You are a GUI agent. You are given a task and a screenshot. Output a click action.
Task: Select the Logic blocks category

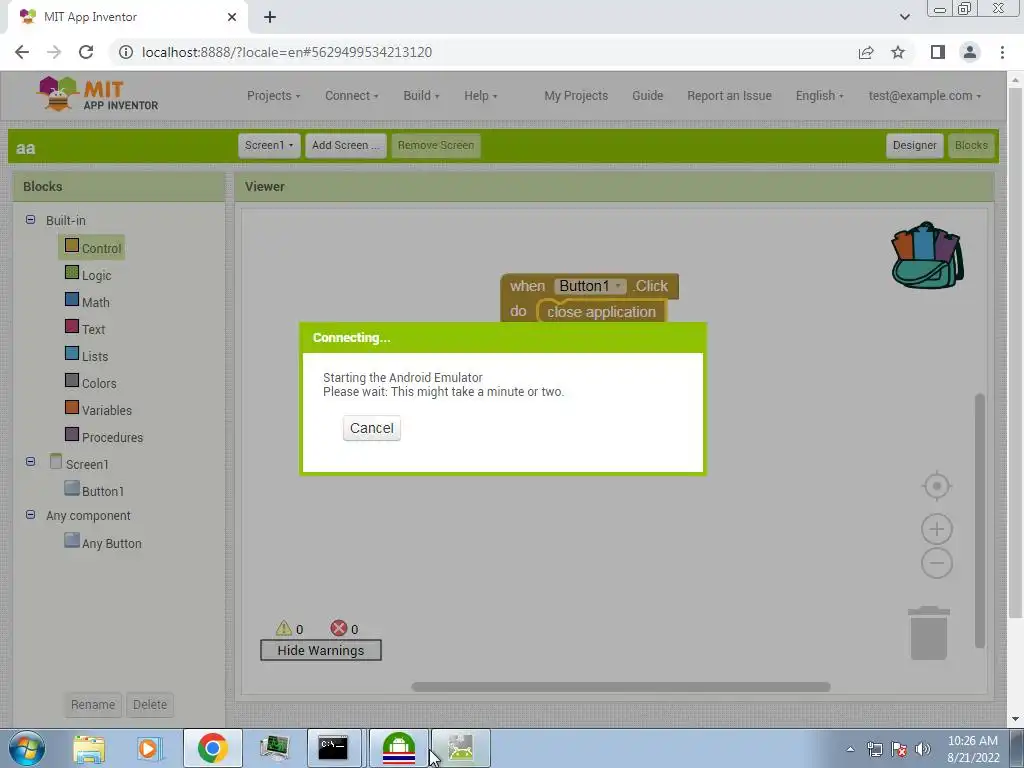[88, 275]
